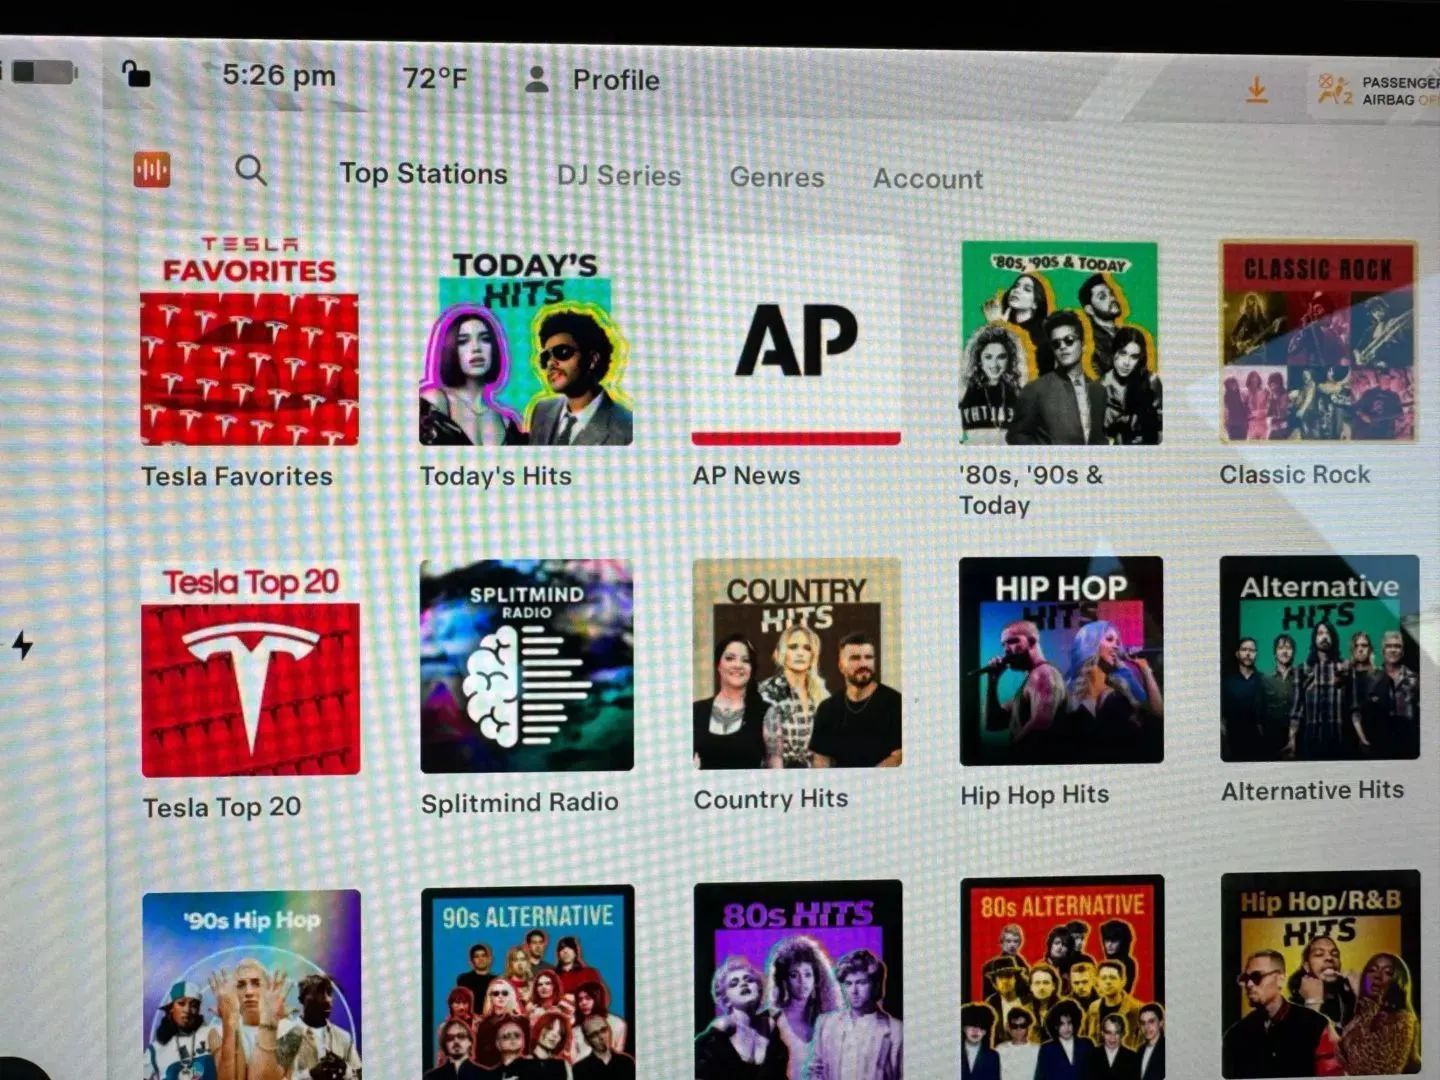Select the Genres tab
The height and width of the screenshot is (1080, 1440).
[x=777, y=178]
